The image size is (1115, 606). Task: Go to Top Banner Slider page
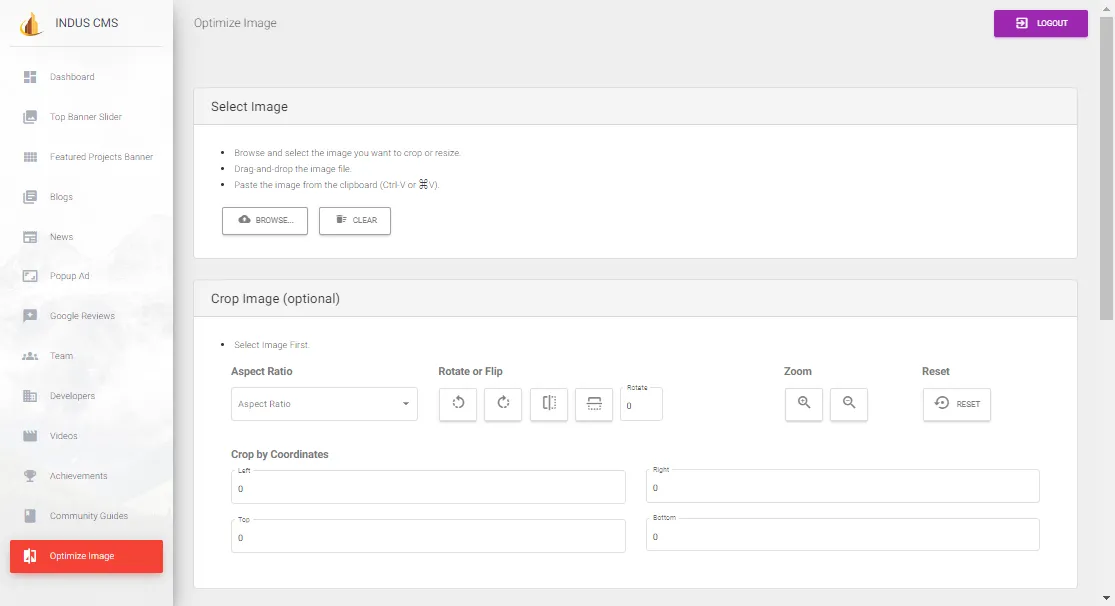point(85,117)
